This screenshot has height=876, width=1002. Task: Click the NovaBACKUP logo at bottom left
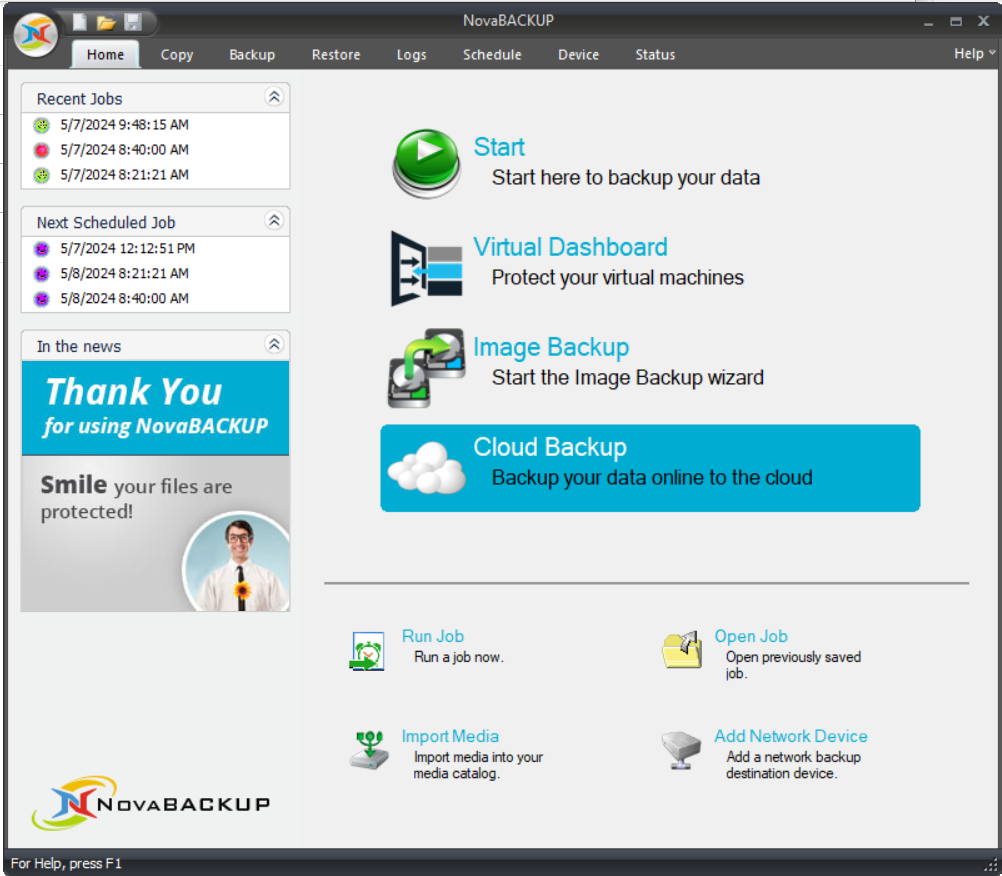point(151,803)
